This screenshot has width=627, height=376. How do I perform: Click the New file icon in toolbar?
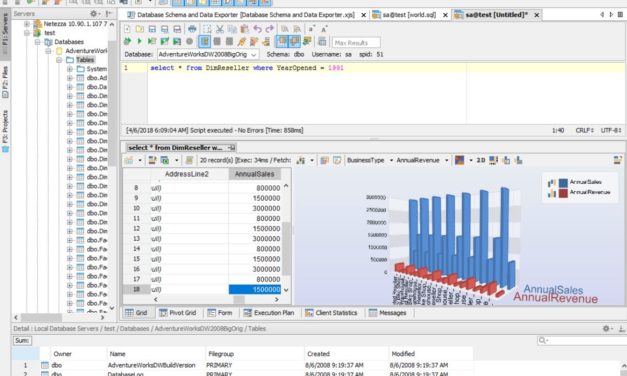[x=127, y=29]
